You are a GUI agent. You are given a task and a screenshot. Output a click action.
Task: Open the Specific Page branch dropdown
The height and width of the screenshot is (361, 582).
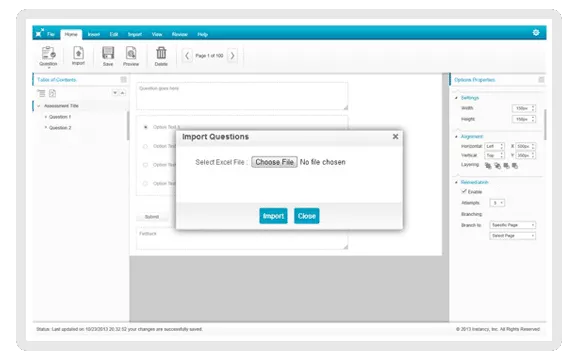point(513,225)
